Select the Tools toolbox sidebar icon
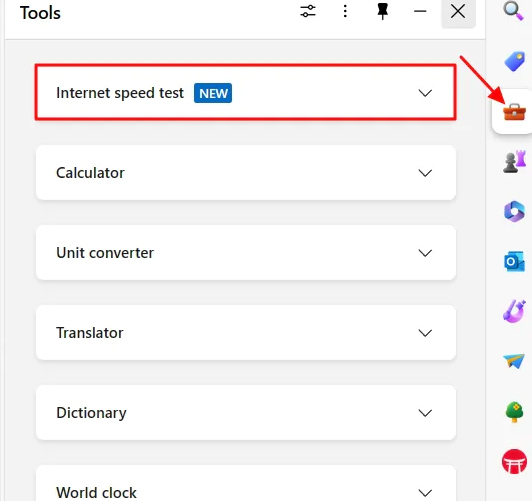This screenshot has width=532, height=501. pos(514,112)
